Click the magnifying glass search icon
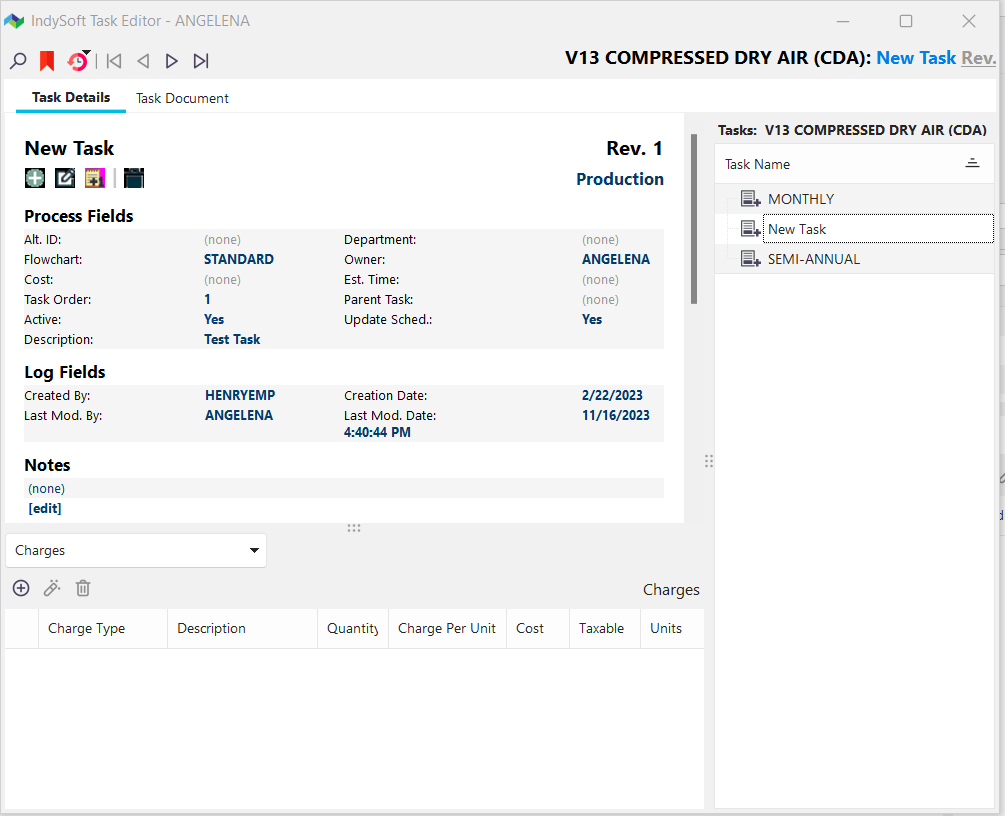Viewport: 1005px width, 816px height. (x=18, y=61)
